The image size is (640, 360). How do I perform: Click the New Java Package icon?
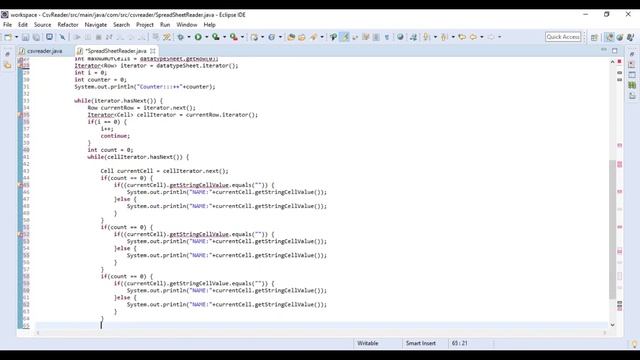pos(254,37)
